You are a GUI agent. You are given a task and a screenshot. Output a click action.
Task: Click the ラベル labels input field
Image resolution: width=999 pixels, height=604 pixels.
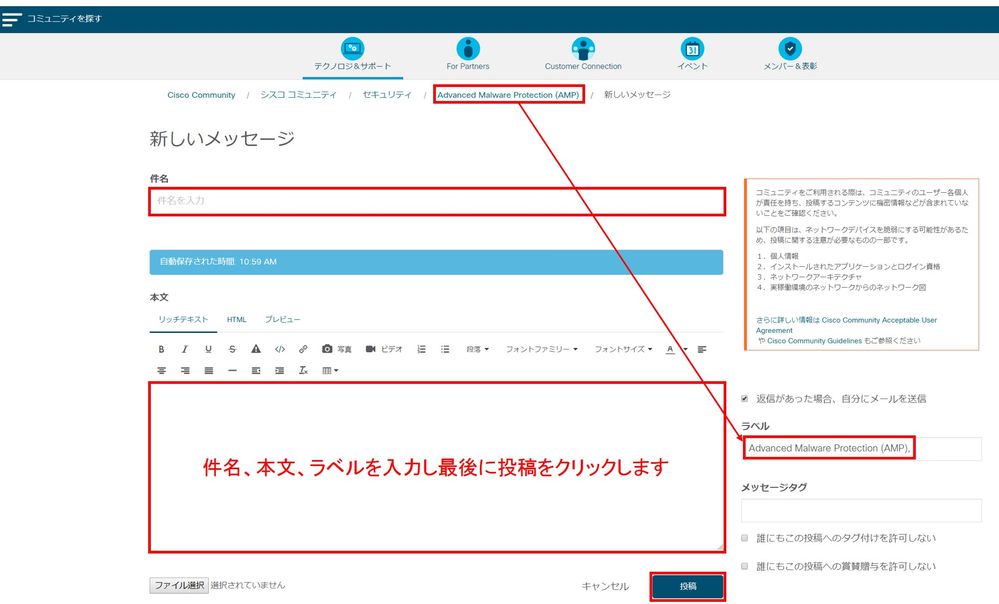tap(861, 449)
